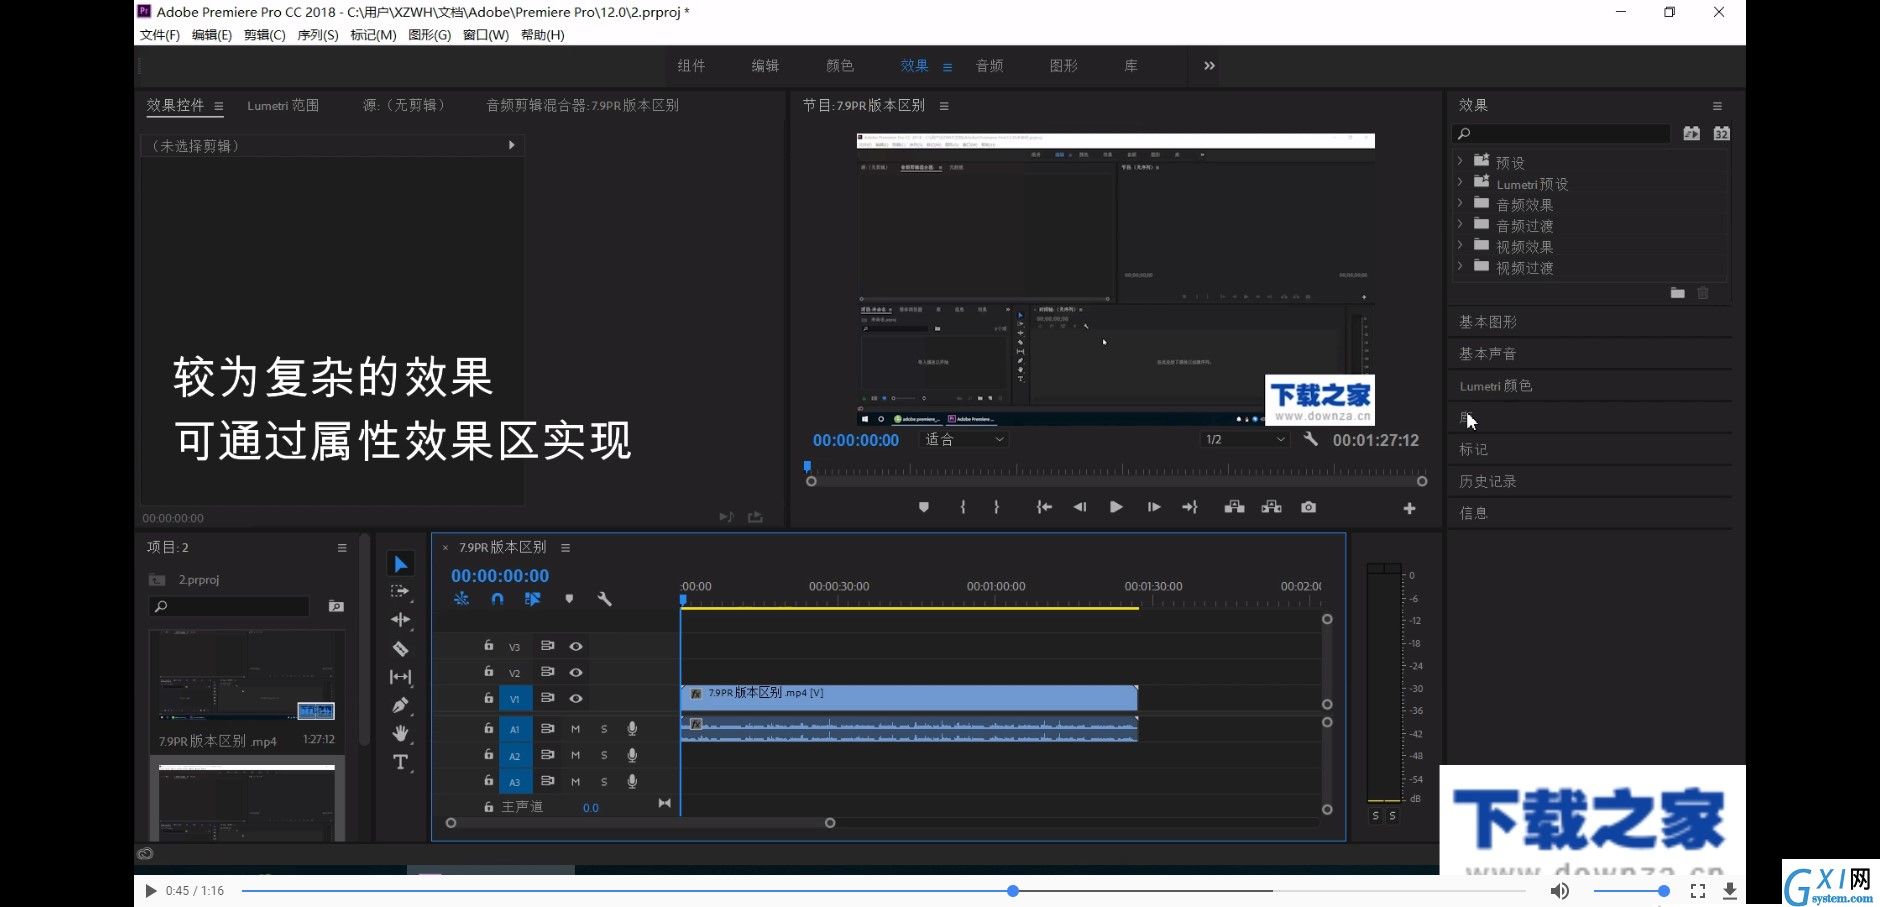Open the program monitor button editor plus
Image resolution: width=1880 pixels, height=907 pixels.
(x=1409, y=508)
